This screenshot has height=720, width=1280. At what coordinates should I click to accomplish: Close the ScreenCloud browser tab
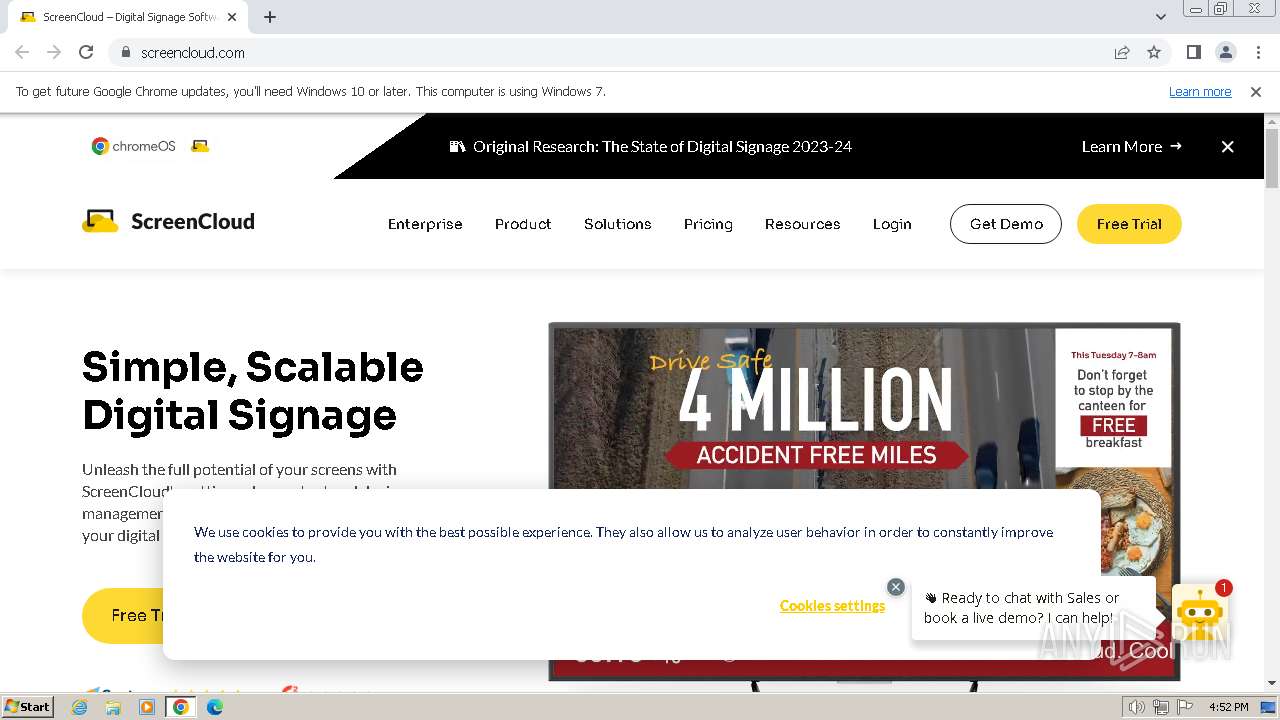tap(233, 17)
